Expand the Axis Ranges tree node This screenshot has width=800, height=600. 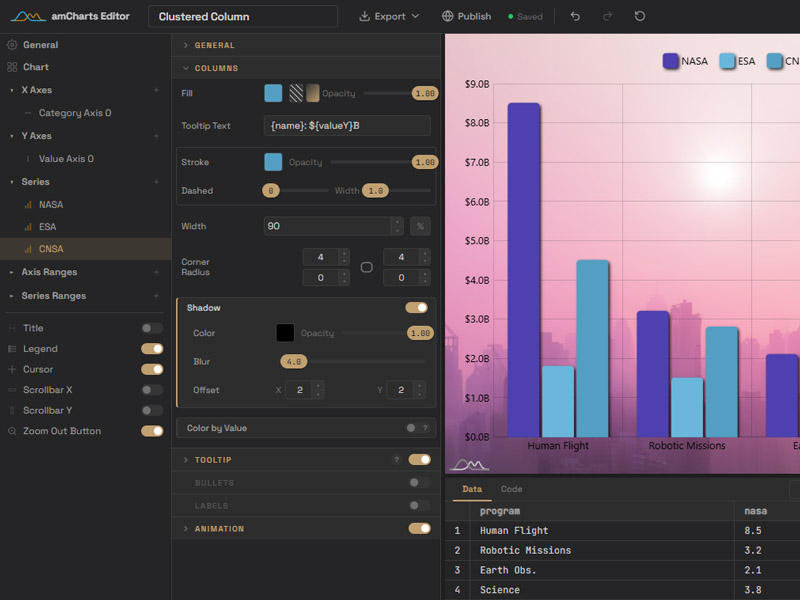pyautogui.click(x=12, y=272)
